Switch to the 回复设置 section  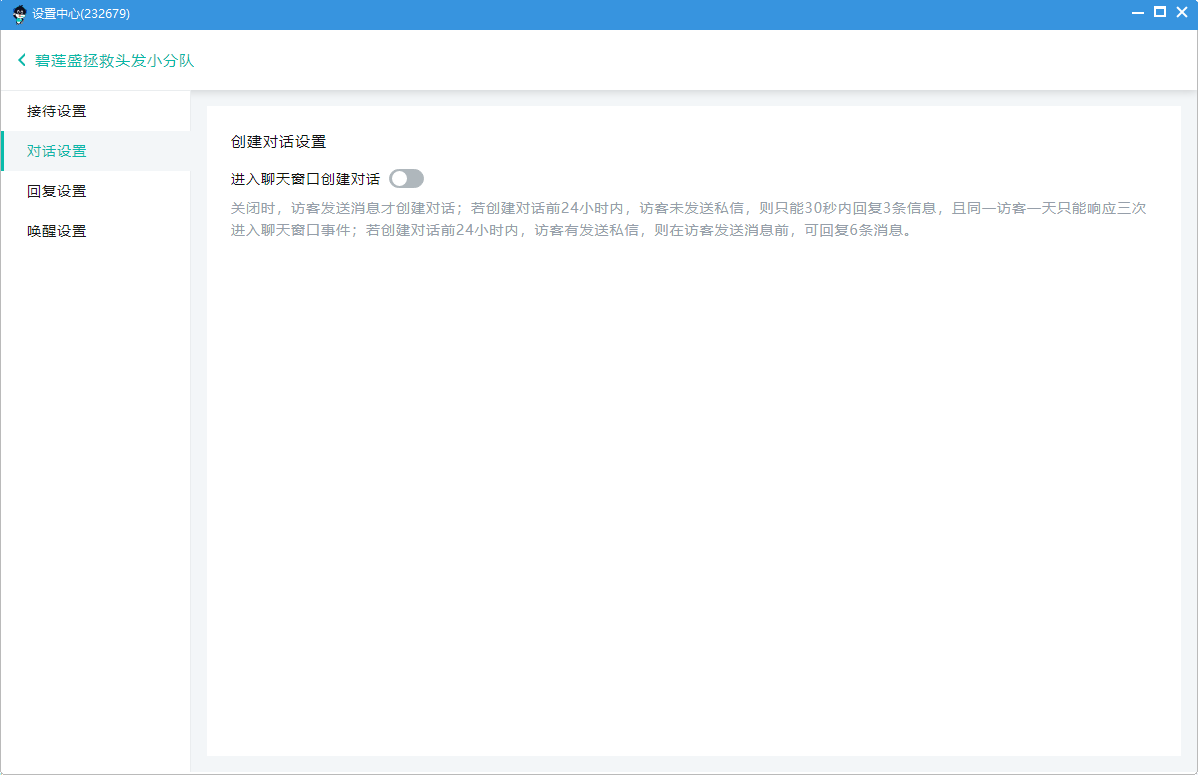[57, 191]
